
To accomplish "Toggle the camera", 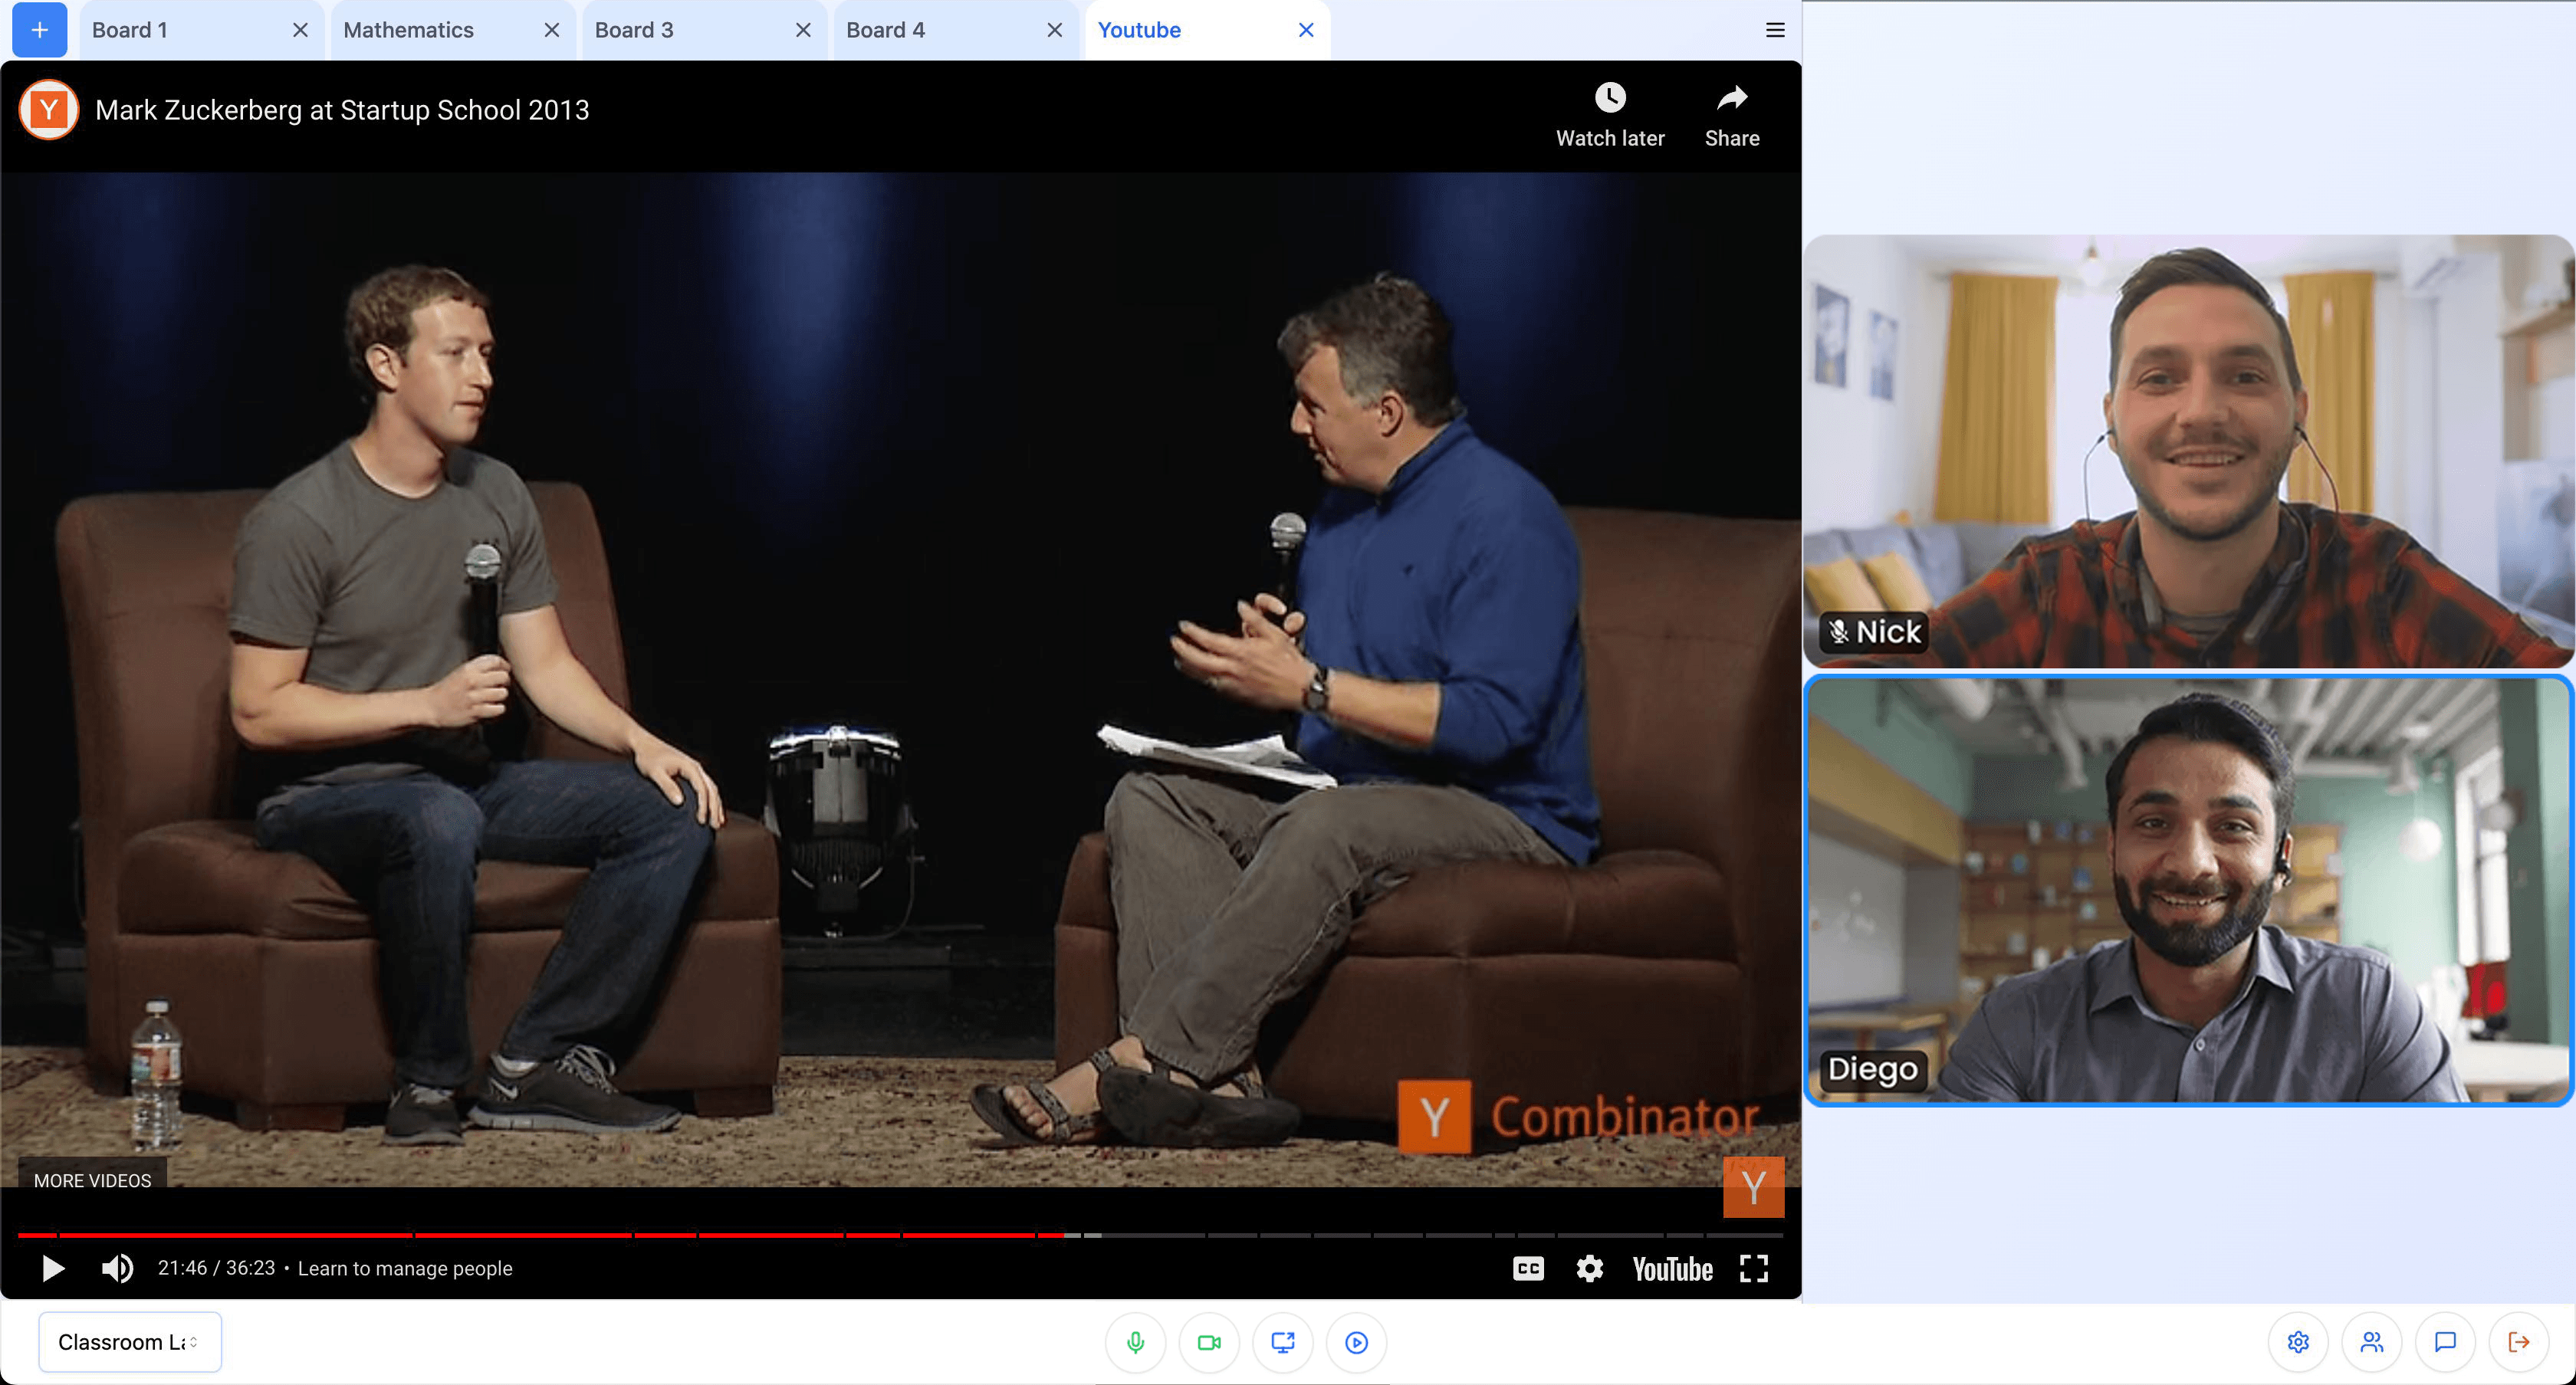I will [x=1209, y=1342].
